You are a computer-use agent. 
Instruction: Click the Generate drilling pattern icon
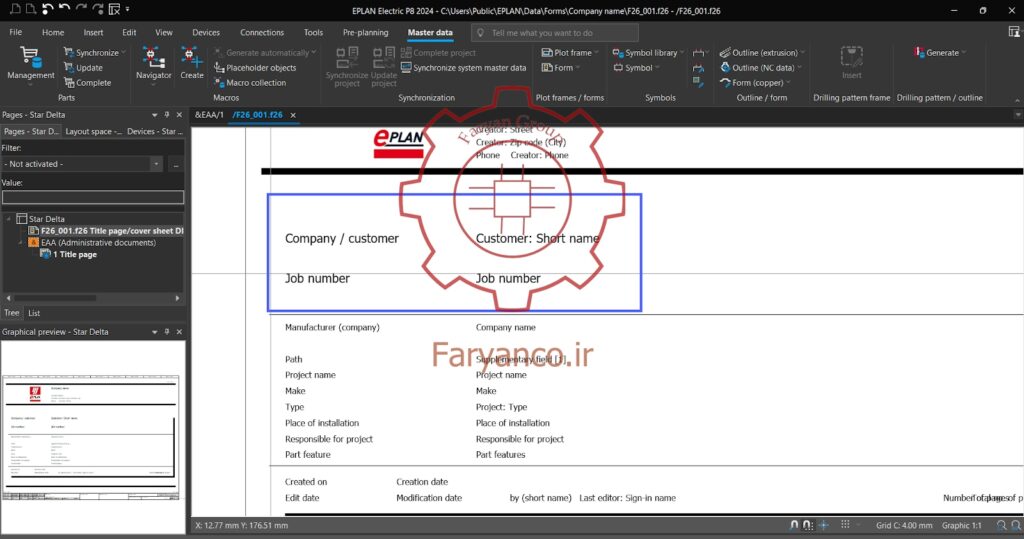pyautogui.click(x=920, y=52)
